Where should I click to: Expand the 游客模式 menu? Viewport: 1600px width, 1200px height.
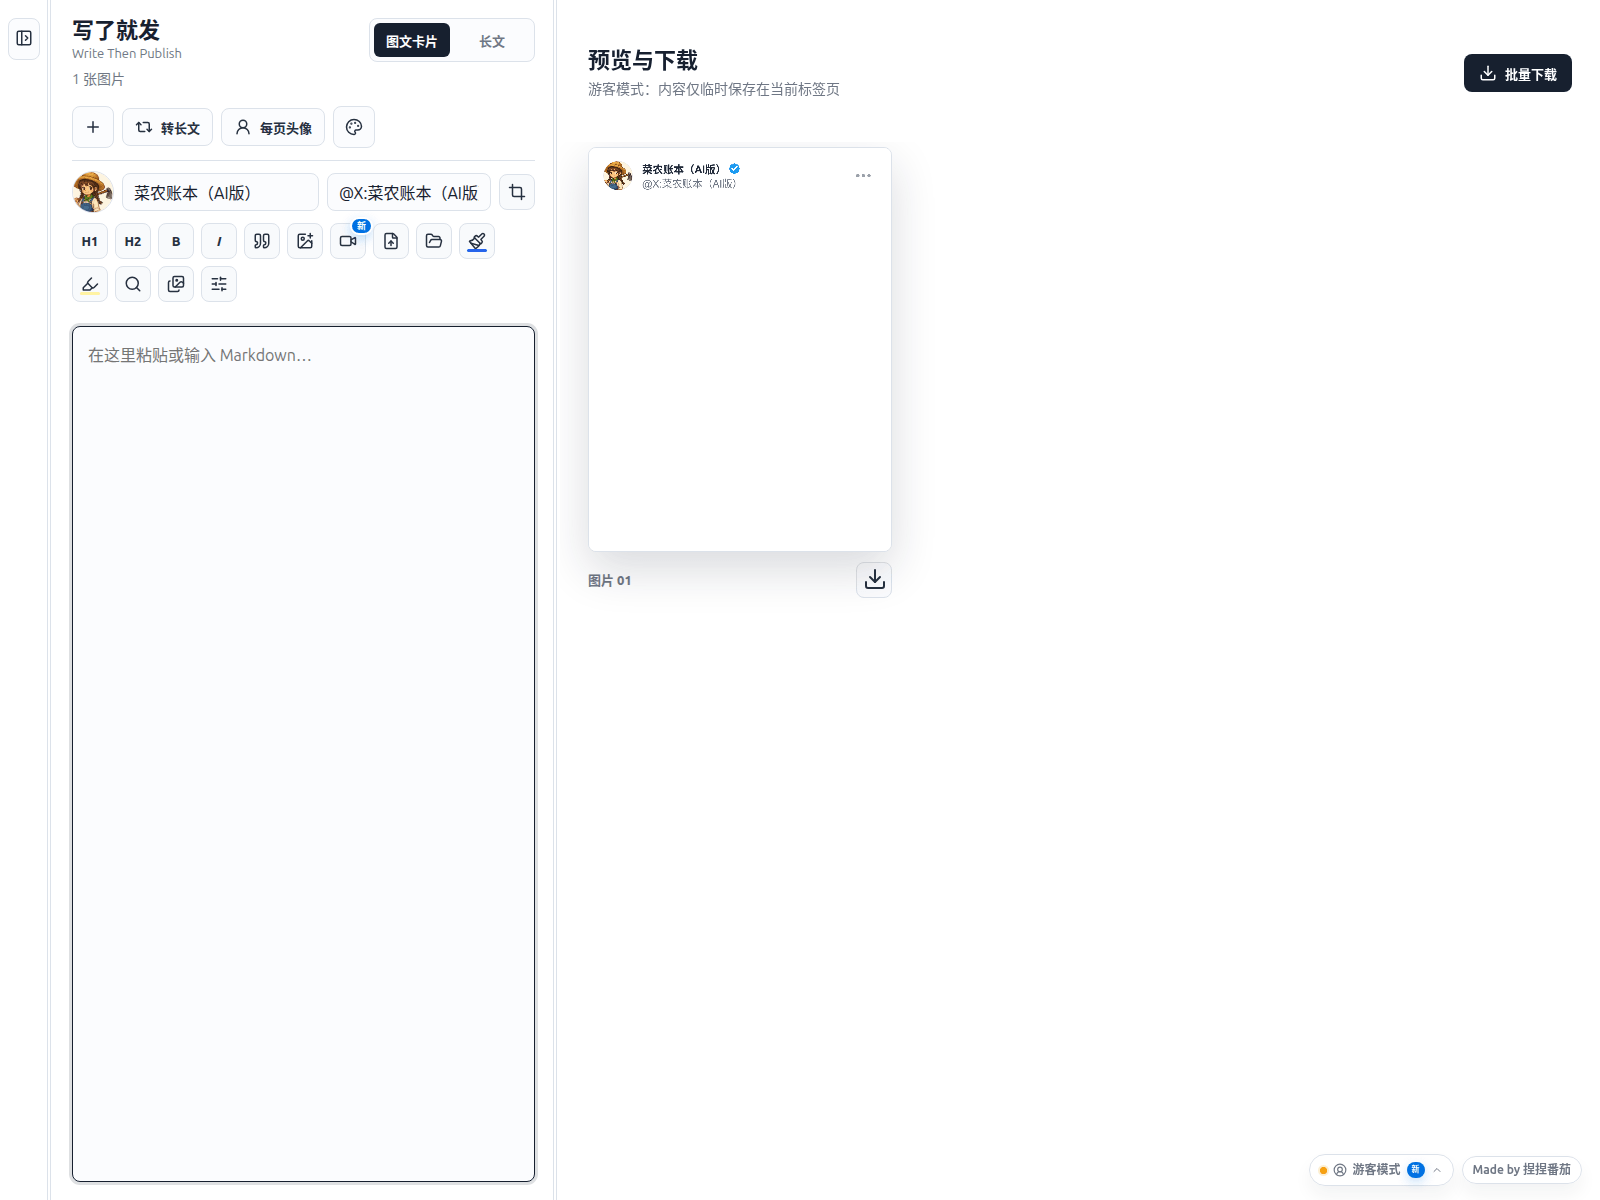pos(1381,1169)
